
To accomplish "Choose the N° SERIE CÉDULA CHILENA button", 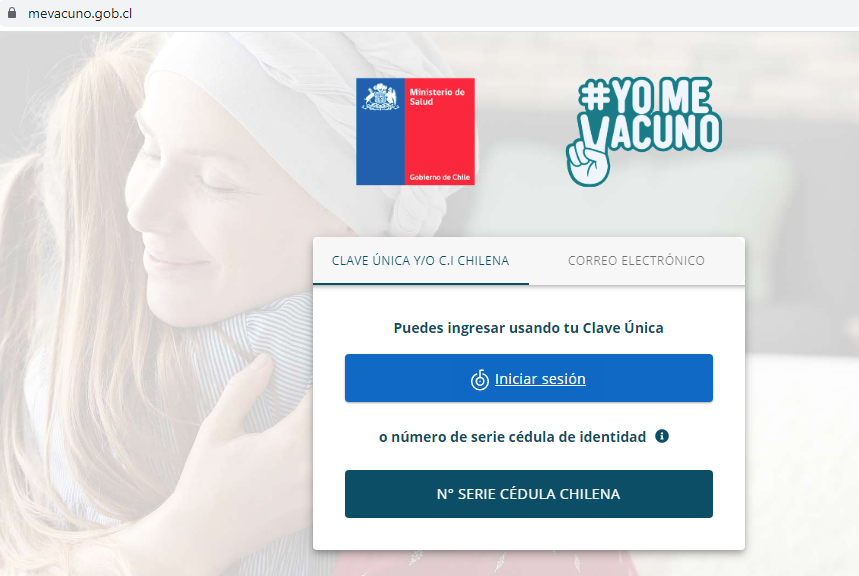I will pos(529,494).
